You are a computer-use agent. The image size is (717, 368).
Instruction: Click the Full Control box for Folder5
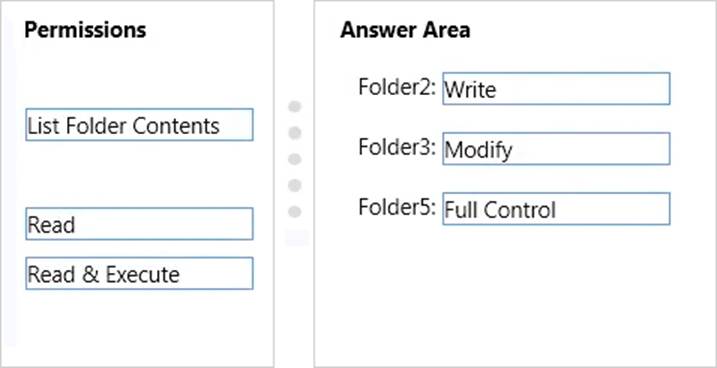click(x=556, y=208)
